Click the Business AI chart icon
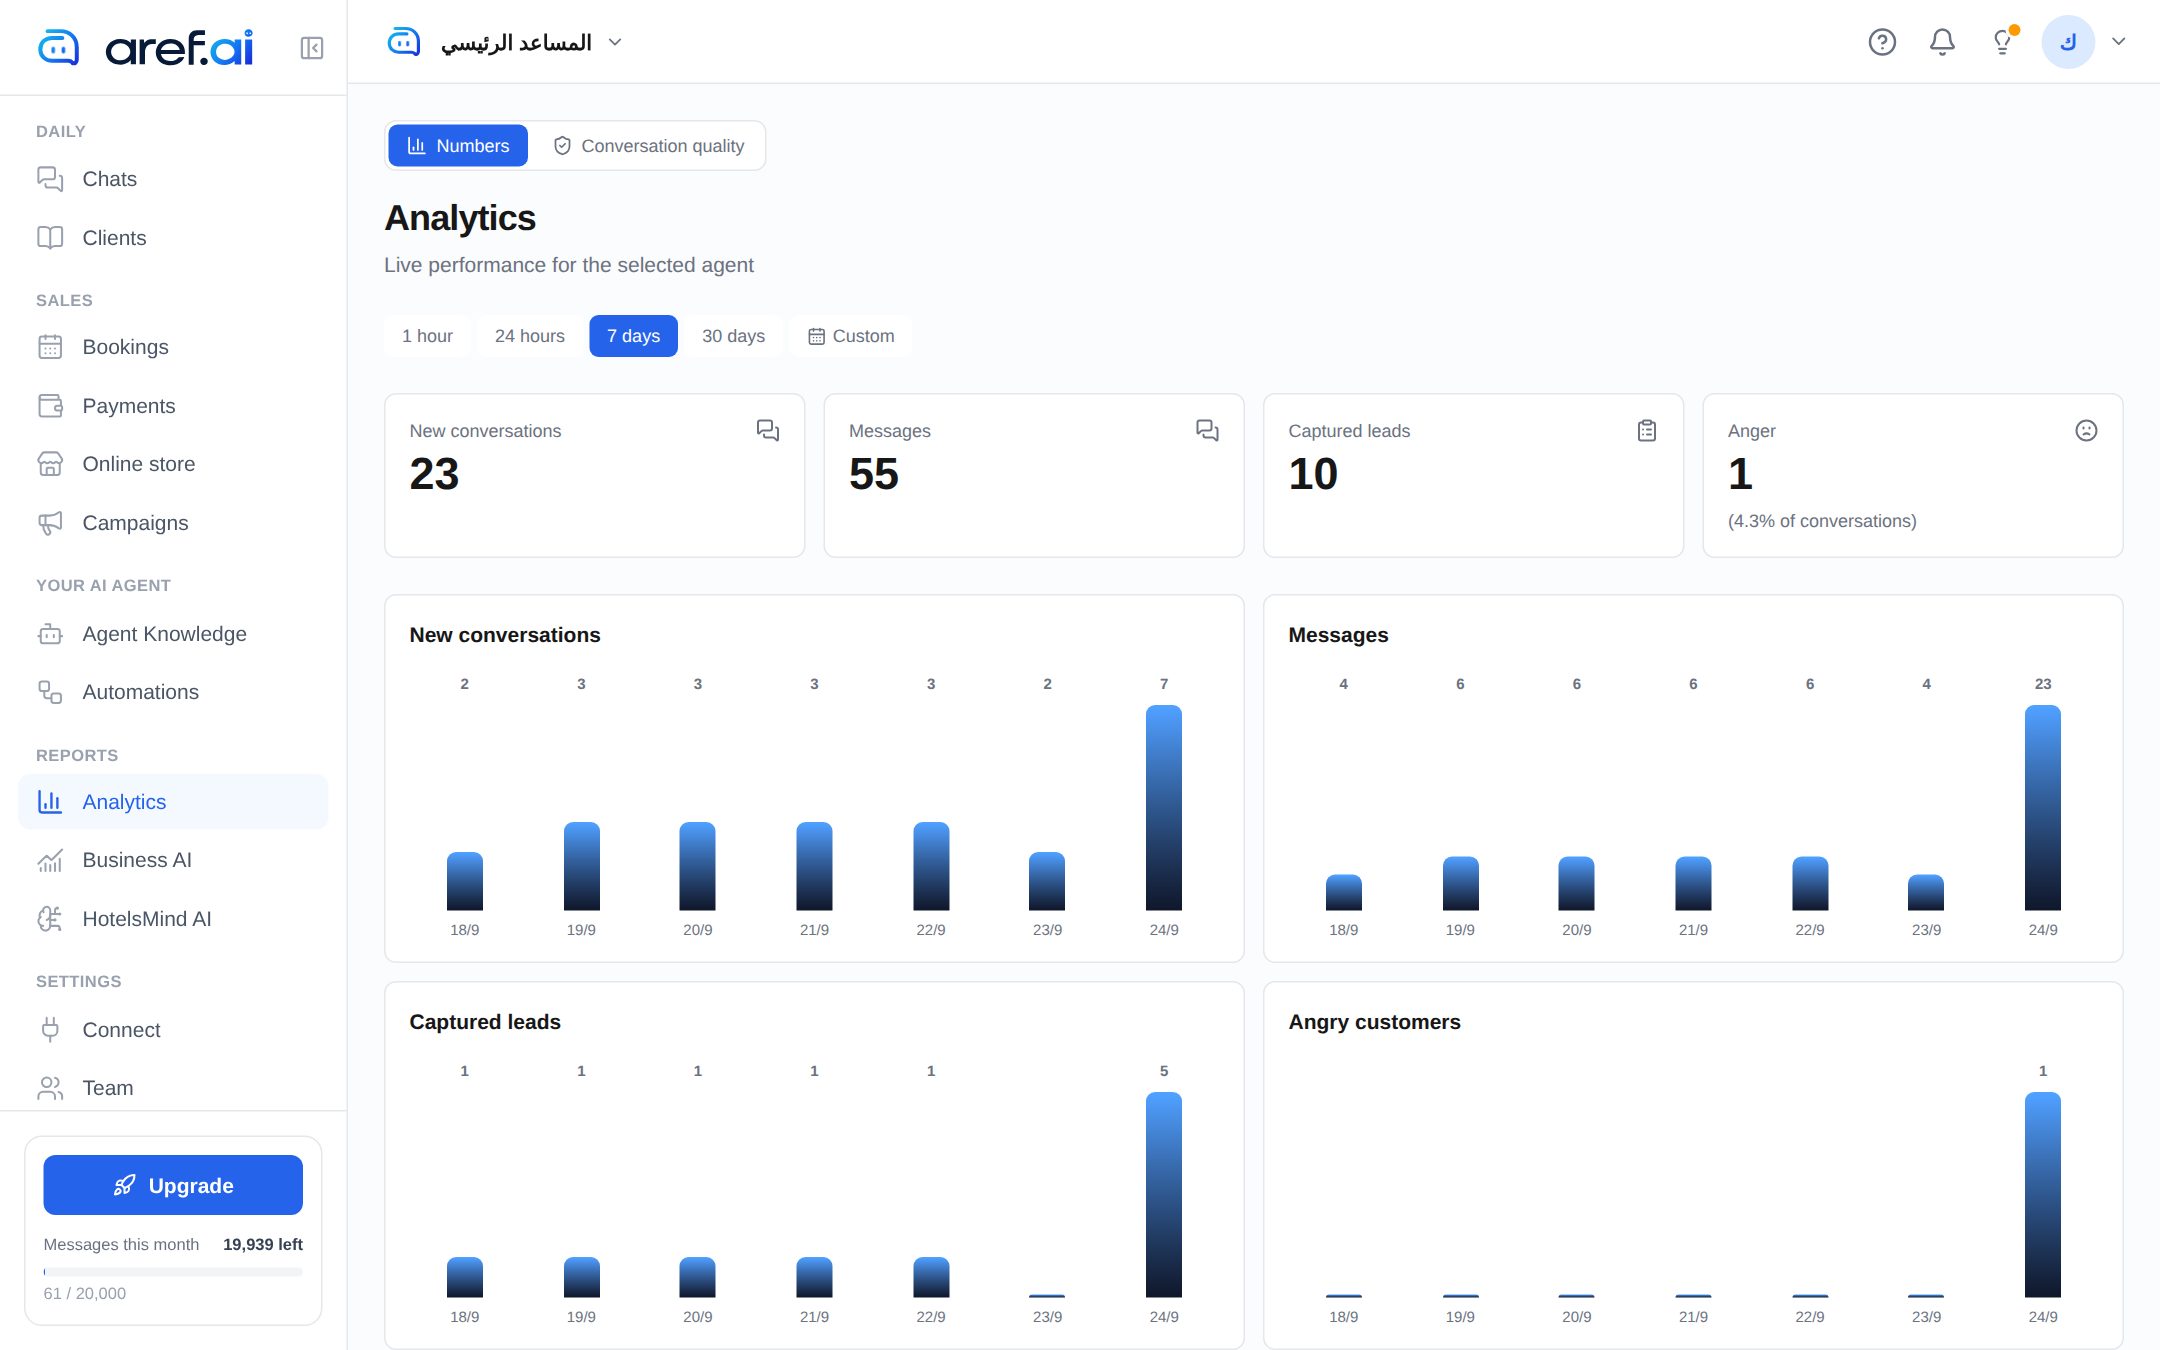 (50, 860)
